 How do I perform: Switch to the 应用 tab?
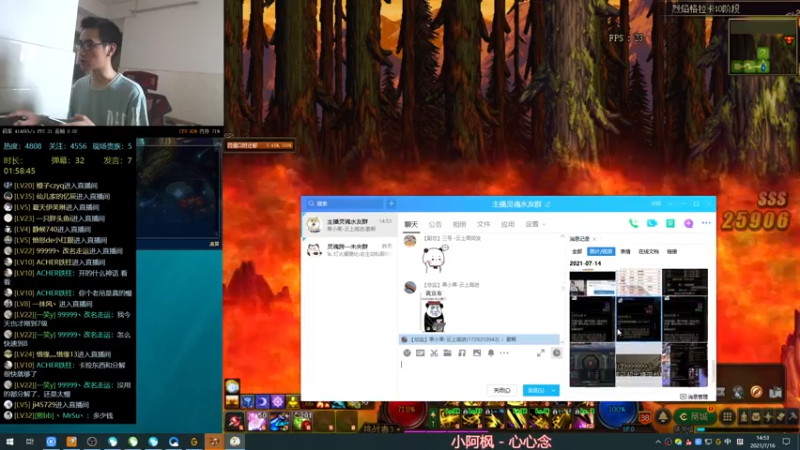[x=507, y=224]
